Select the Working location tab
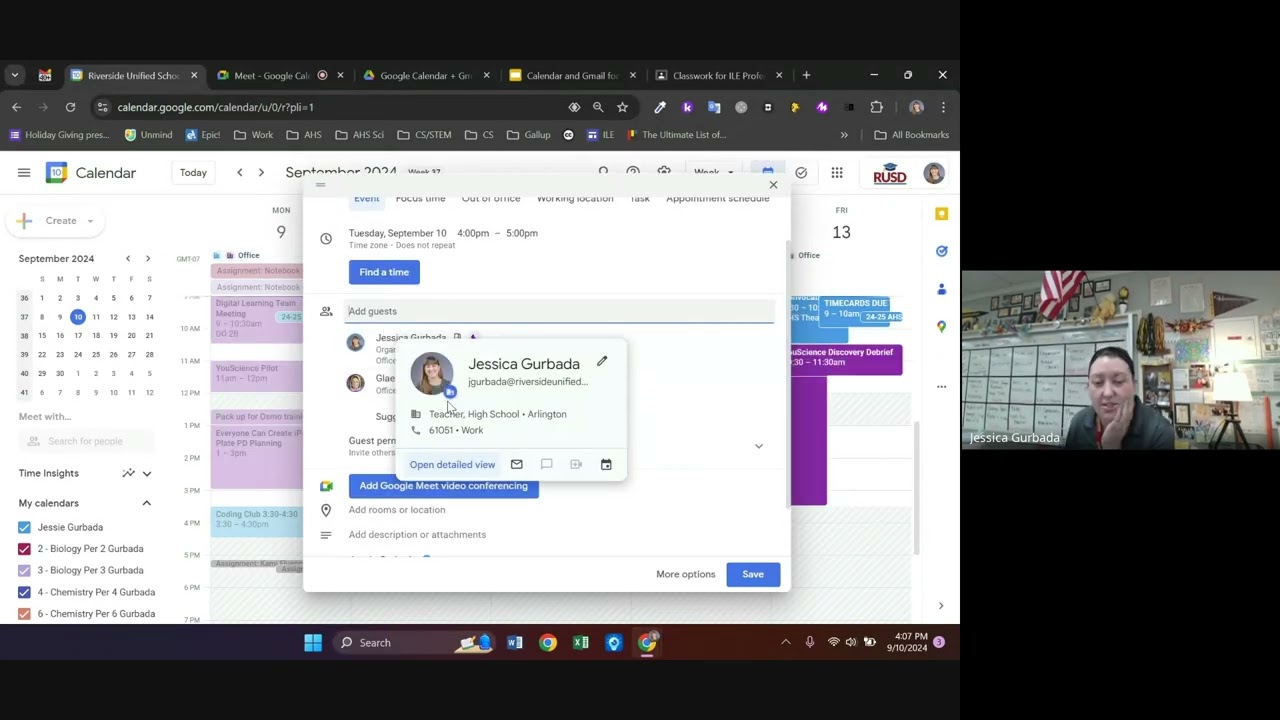 575,198
